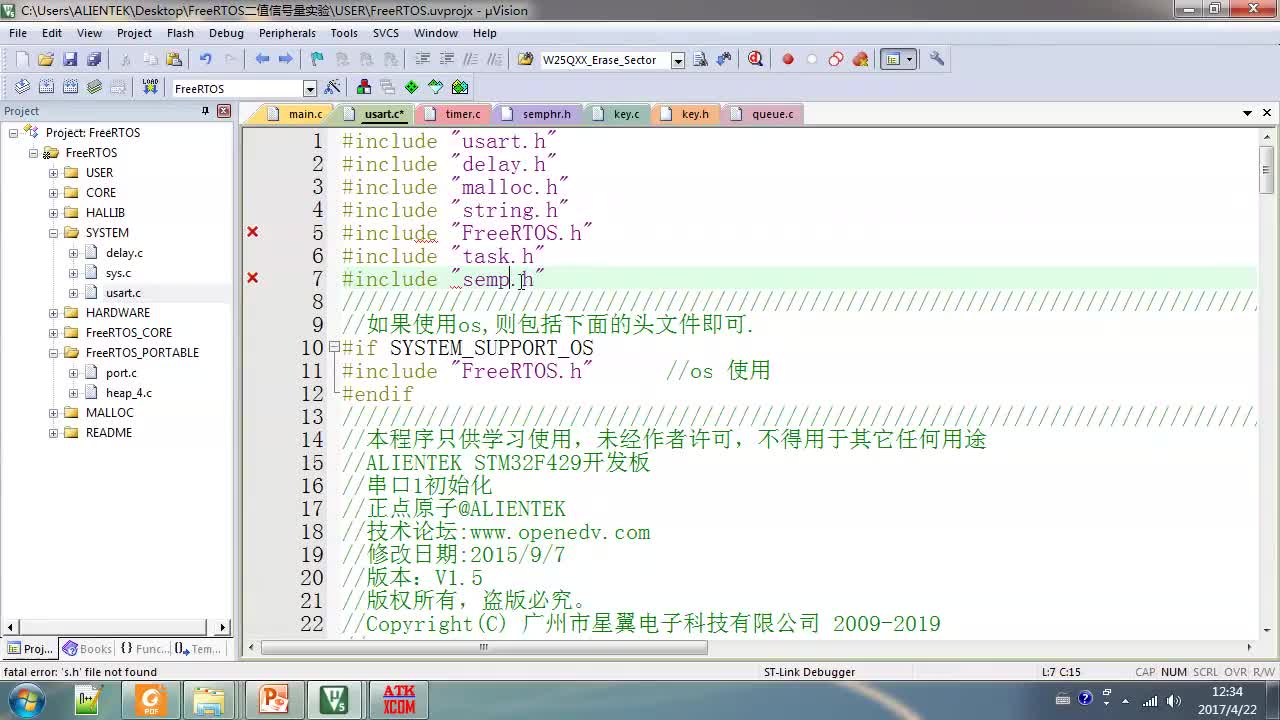Click the Save All icon

94,60
